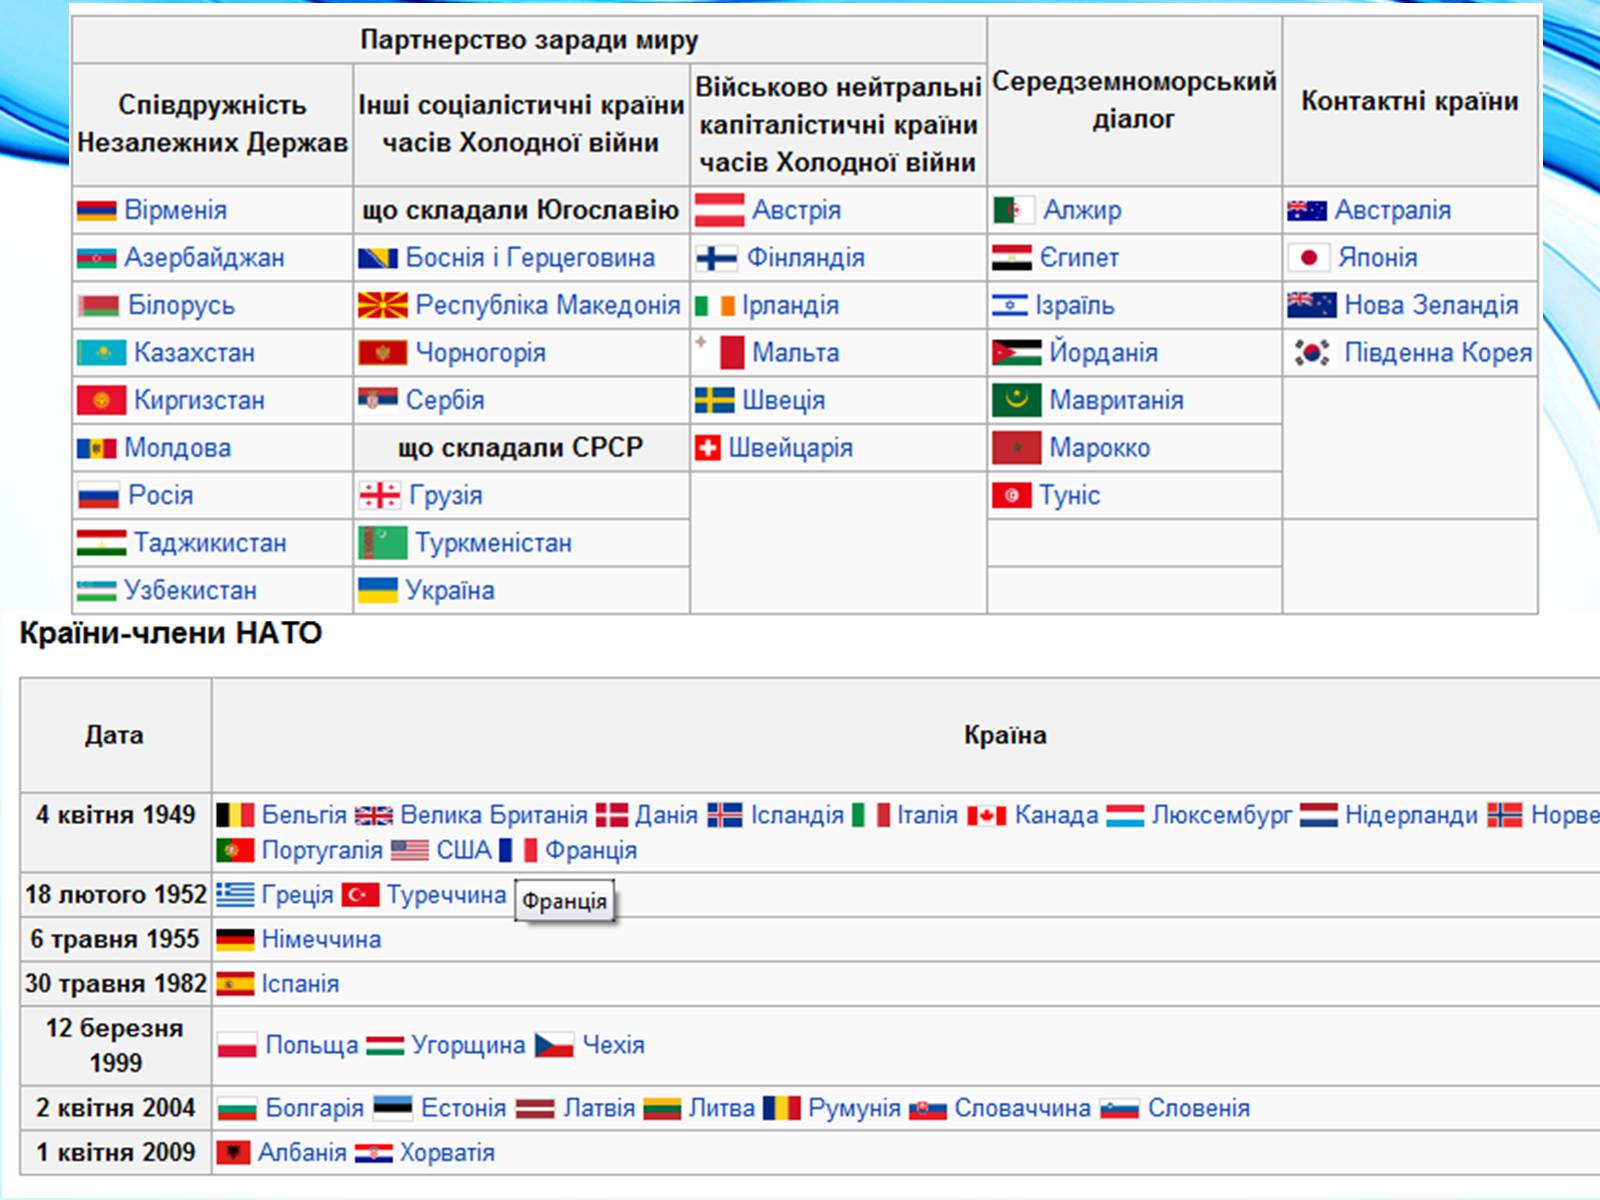Open the Люксембург link
This screenshot has height=1200, width=1600.
click(x=1221, y=815)
